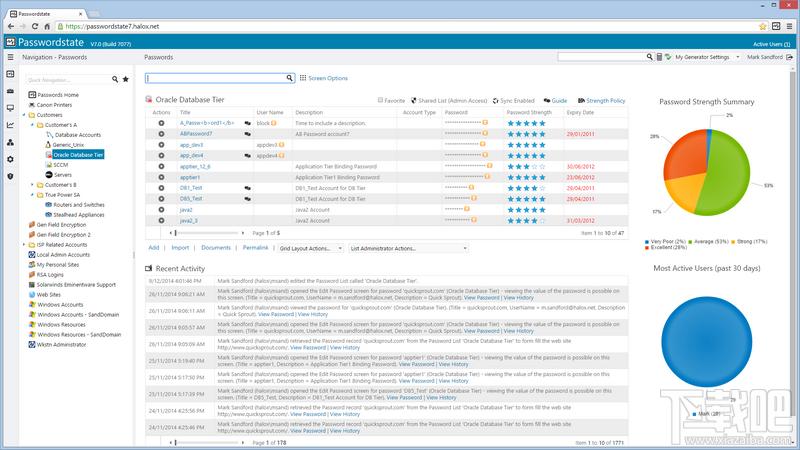Collapse the Customer's A folder
This screenshot has width=800, height=450.
pos(32,125)
